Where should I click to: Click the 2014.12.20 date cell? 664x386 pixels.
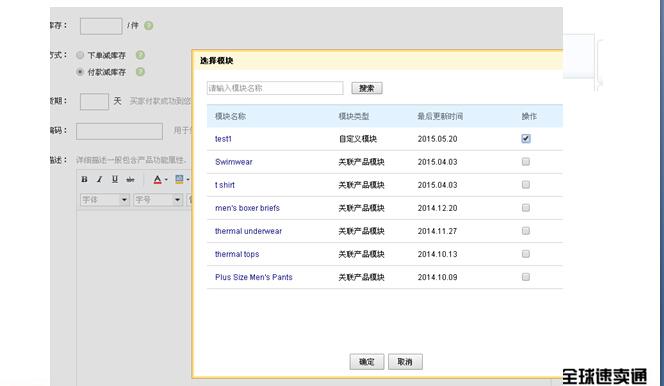pyautogui.click(x=437, y=208)
